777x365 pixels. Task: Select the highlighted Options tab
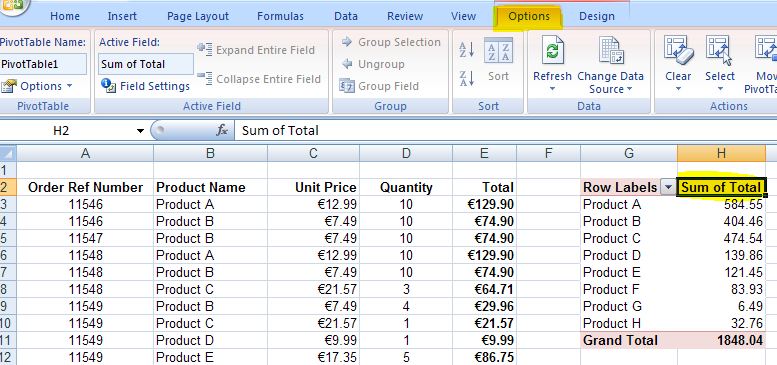(529, 17)
